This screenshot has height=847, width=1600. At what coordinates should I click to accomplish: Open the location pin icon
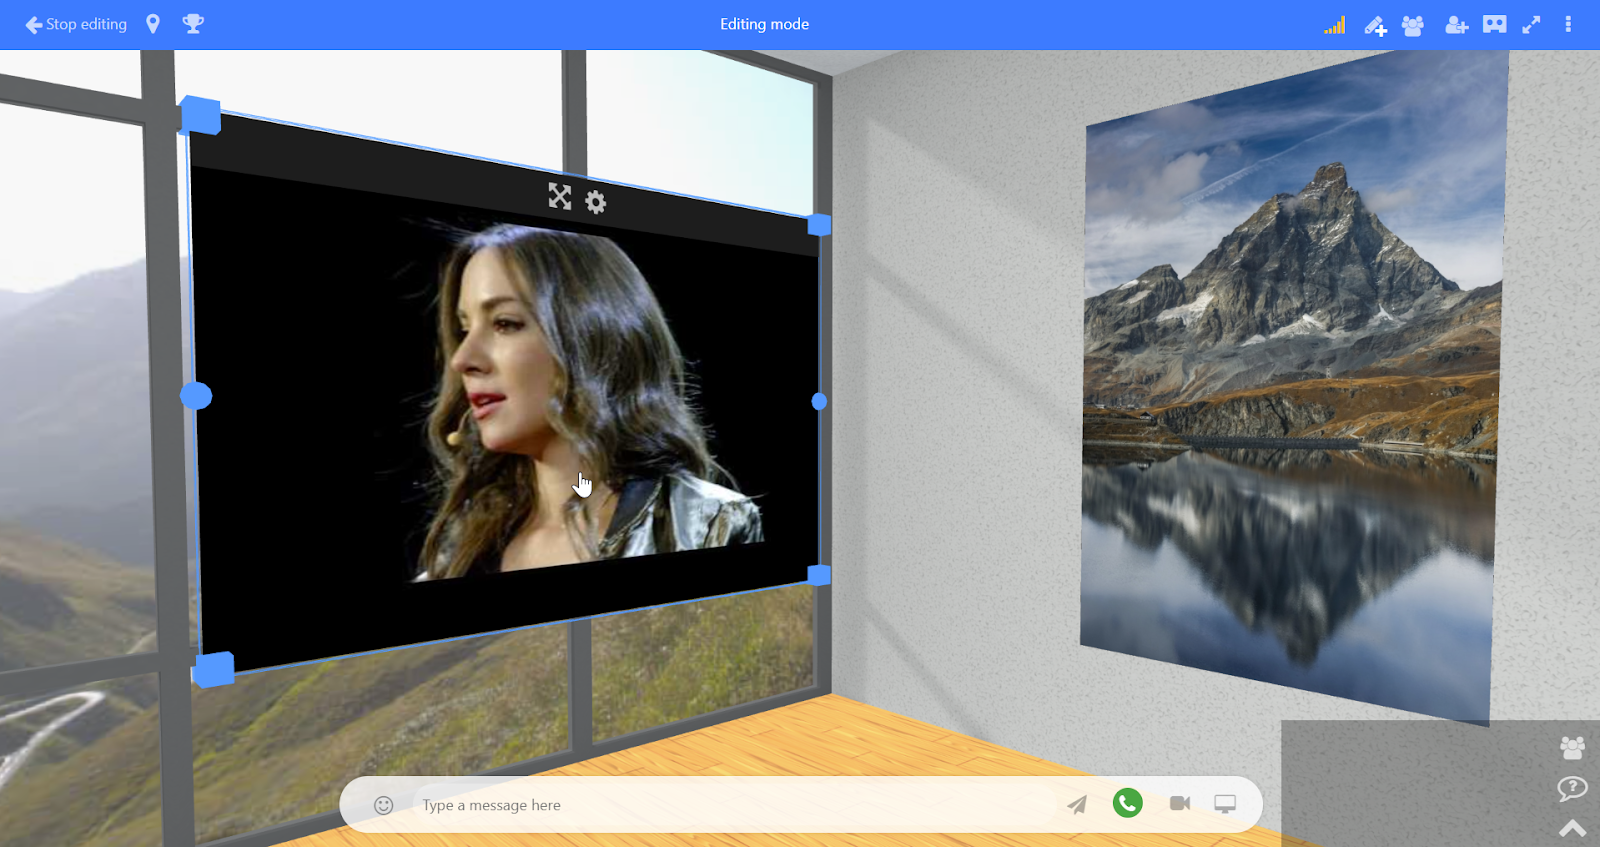coord(153,24)
